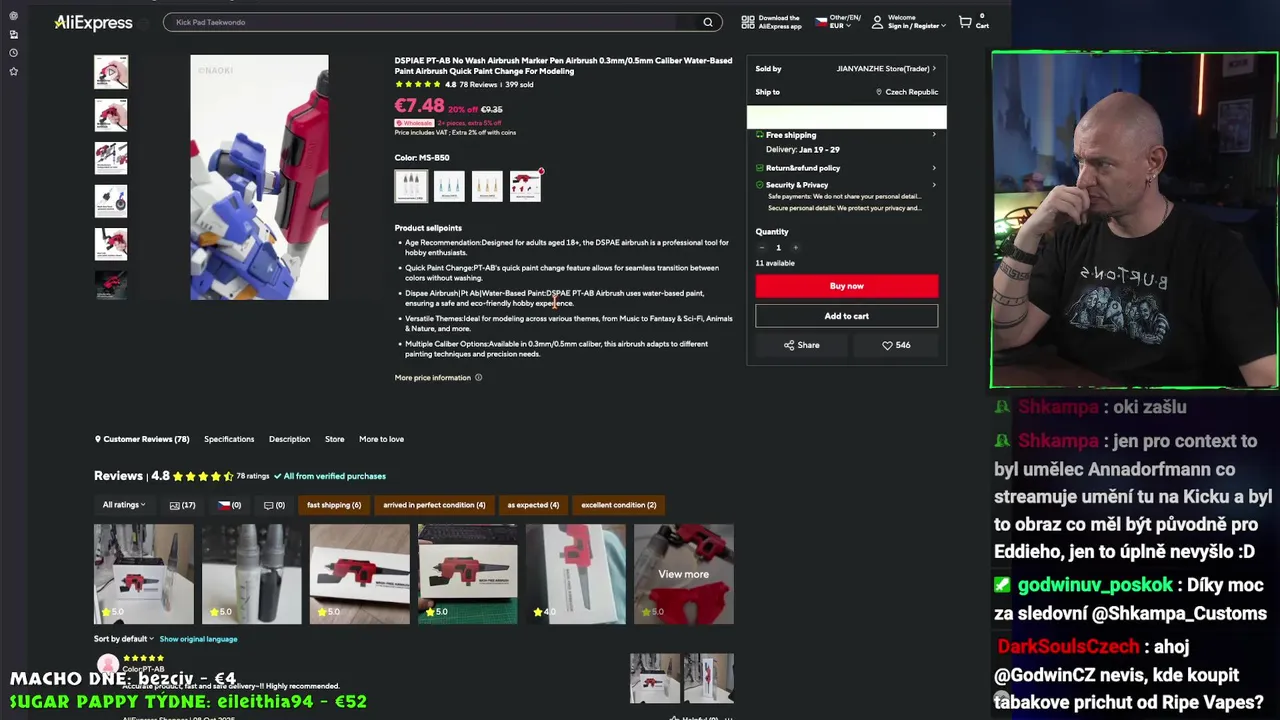Click the Czech Republic location pin
This screenshot has height=720, width=1280.
coord(879,92)
